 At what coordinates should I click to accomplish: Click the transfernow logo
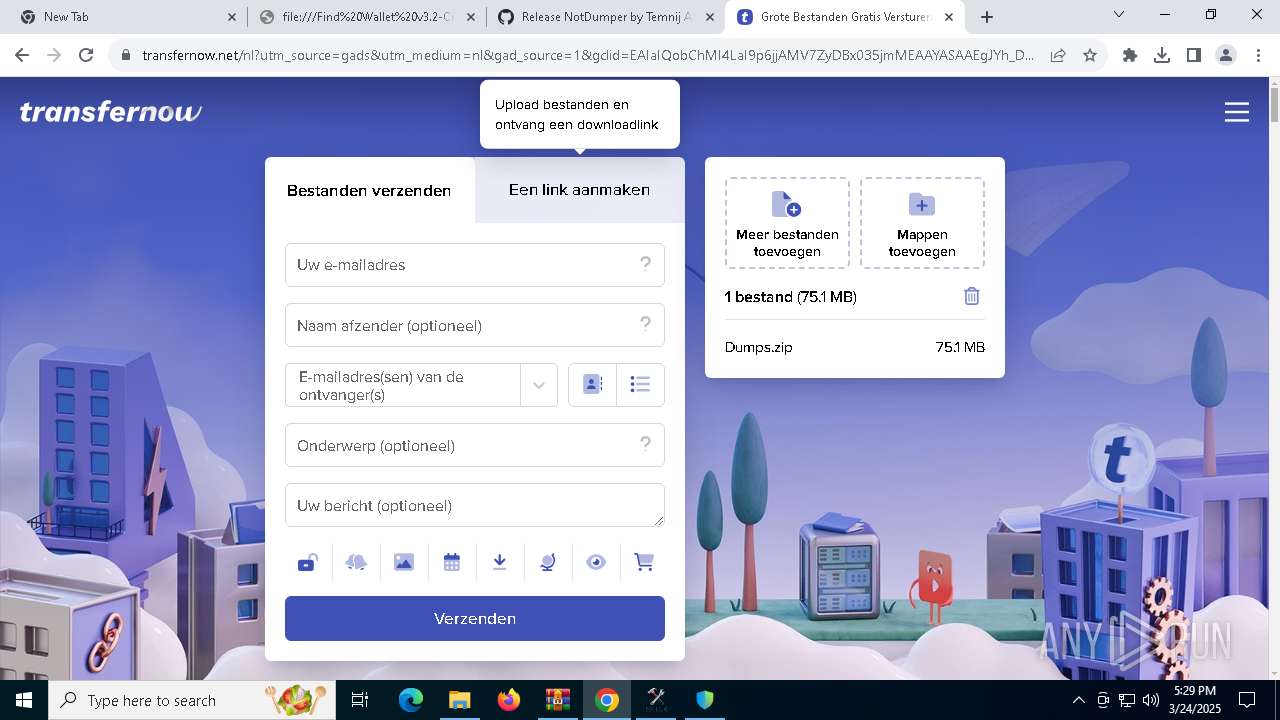(x=110, y=112)
